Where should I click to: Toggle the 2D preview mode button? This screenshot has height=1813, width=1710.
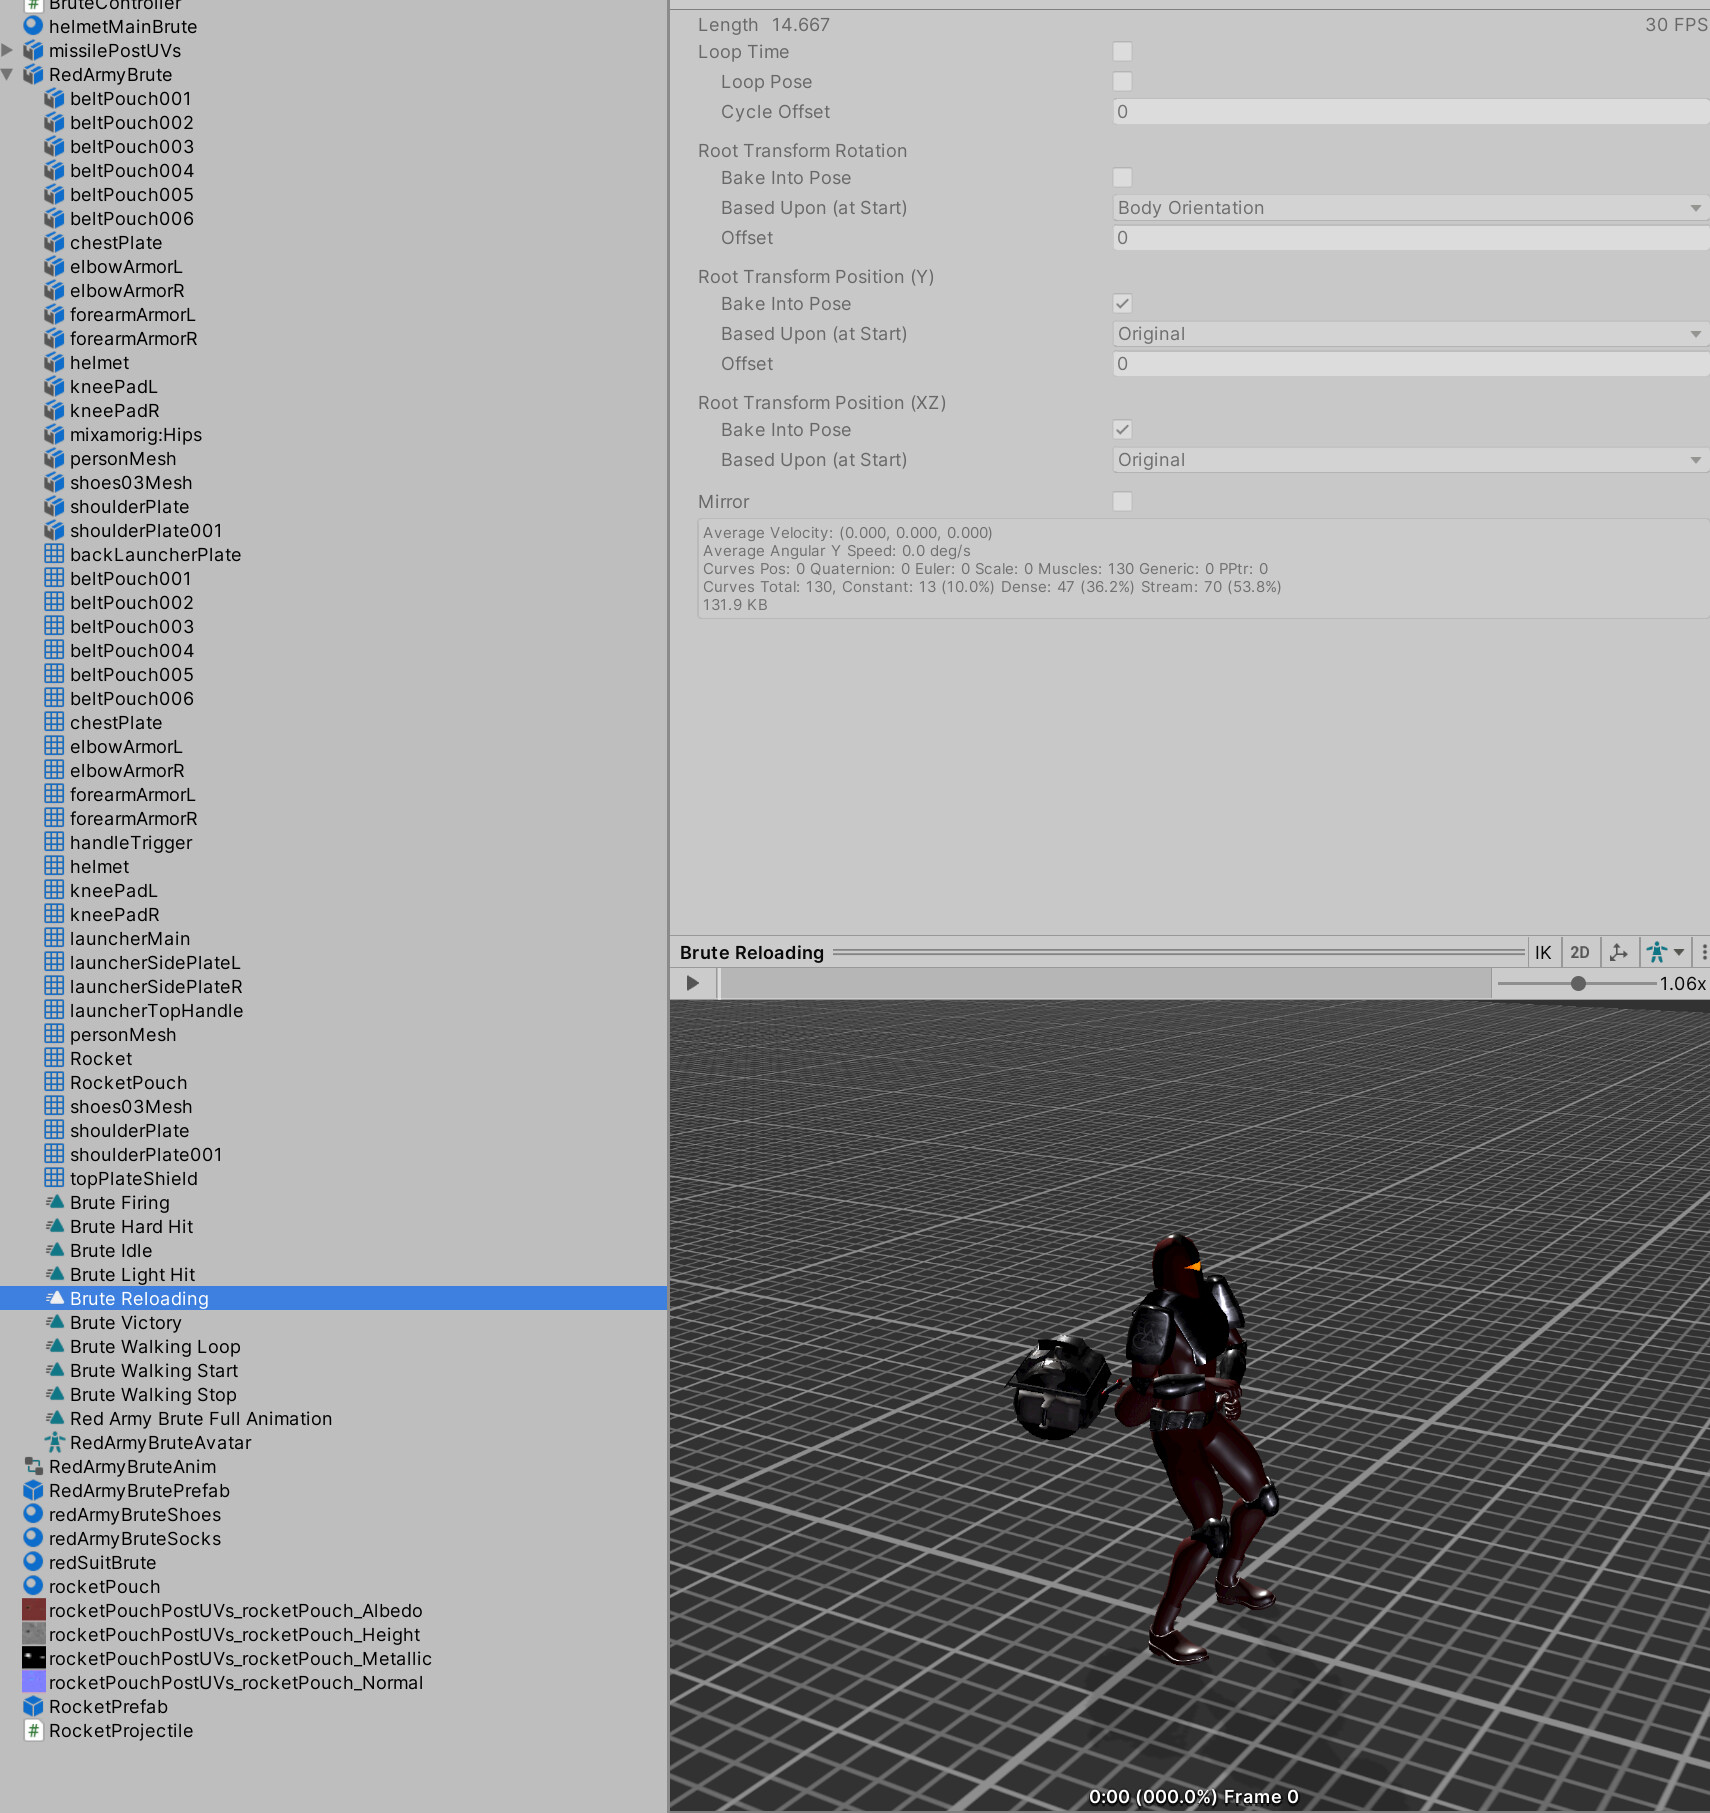[x=1580, y=952]
